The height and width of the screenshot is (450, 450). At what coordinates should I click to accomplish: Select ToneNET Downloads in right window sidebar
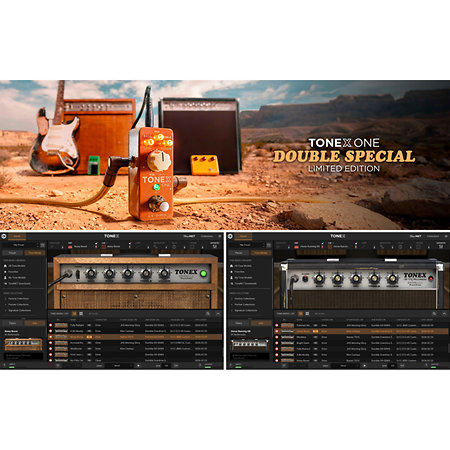click(244, 283)
